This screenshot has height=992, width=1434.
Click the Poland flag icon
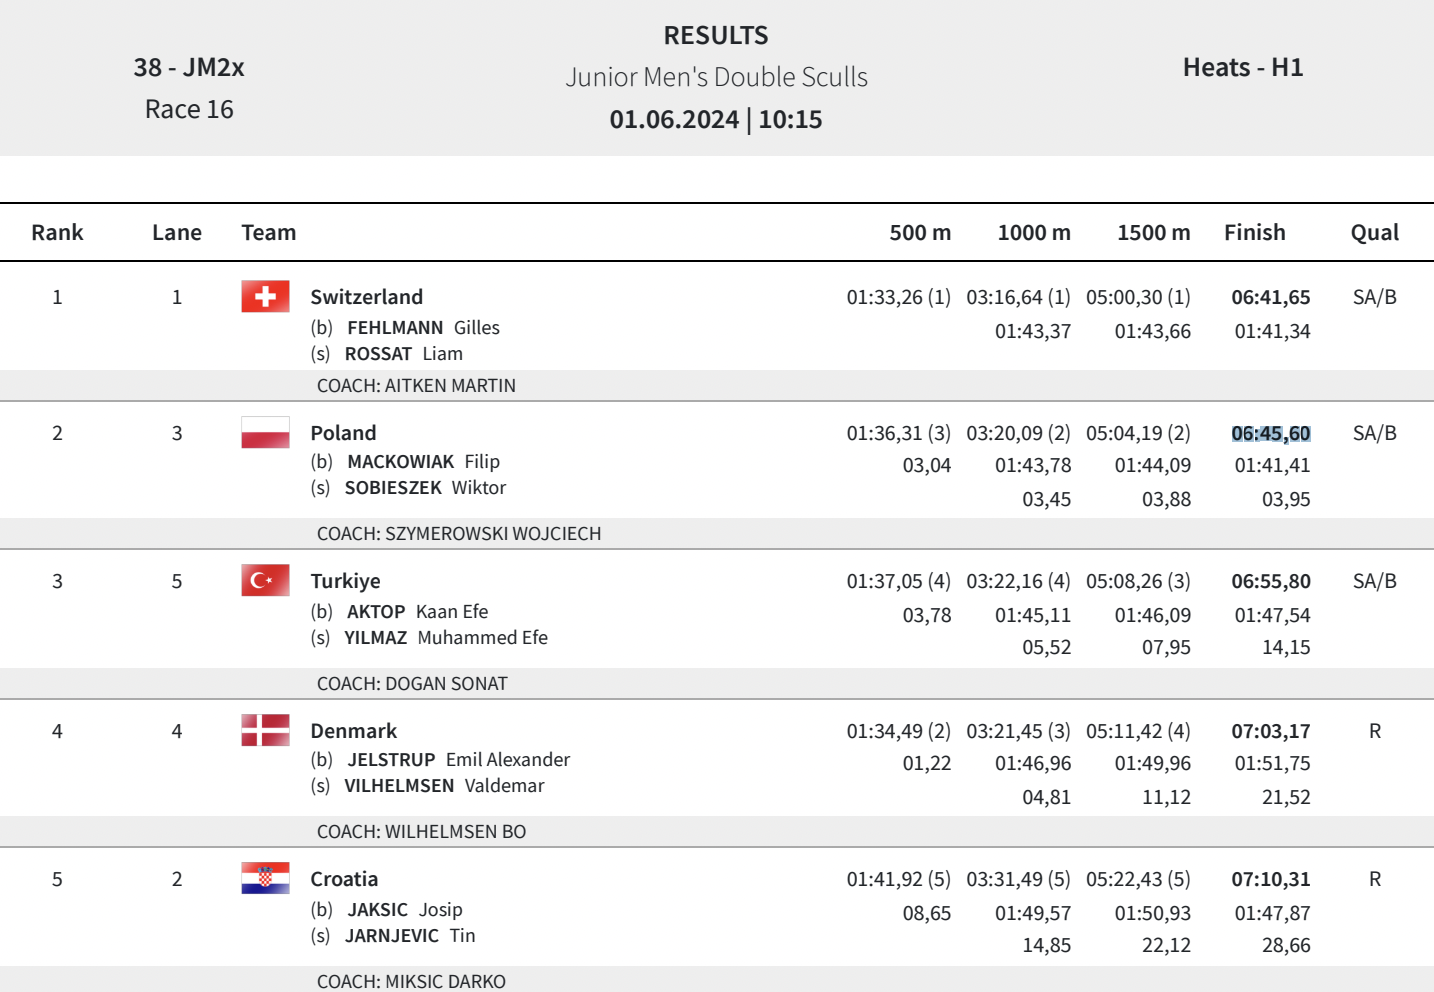[265, 433]
